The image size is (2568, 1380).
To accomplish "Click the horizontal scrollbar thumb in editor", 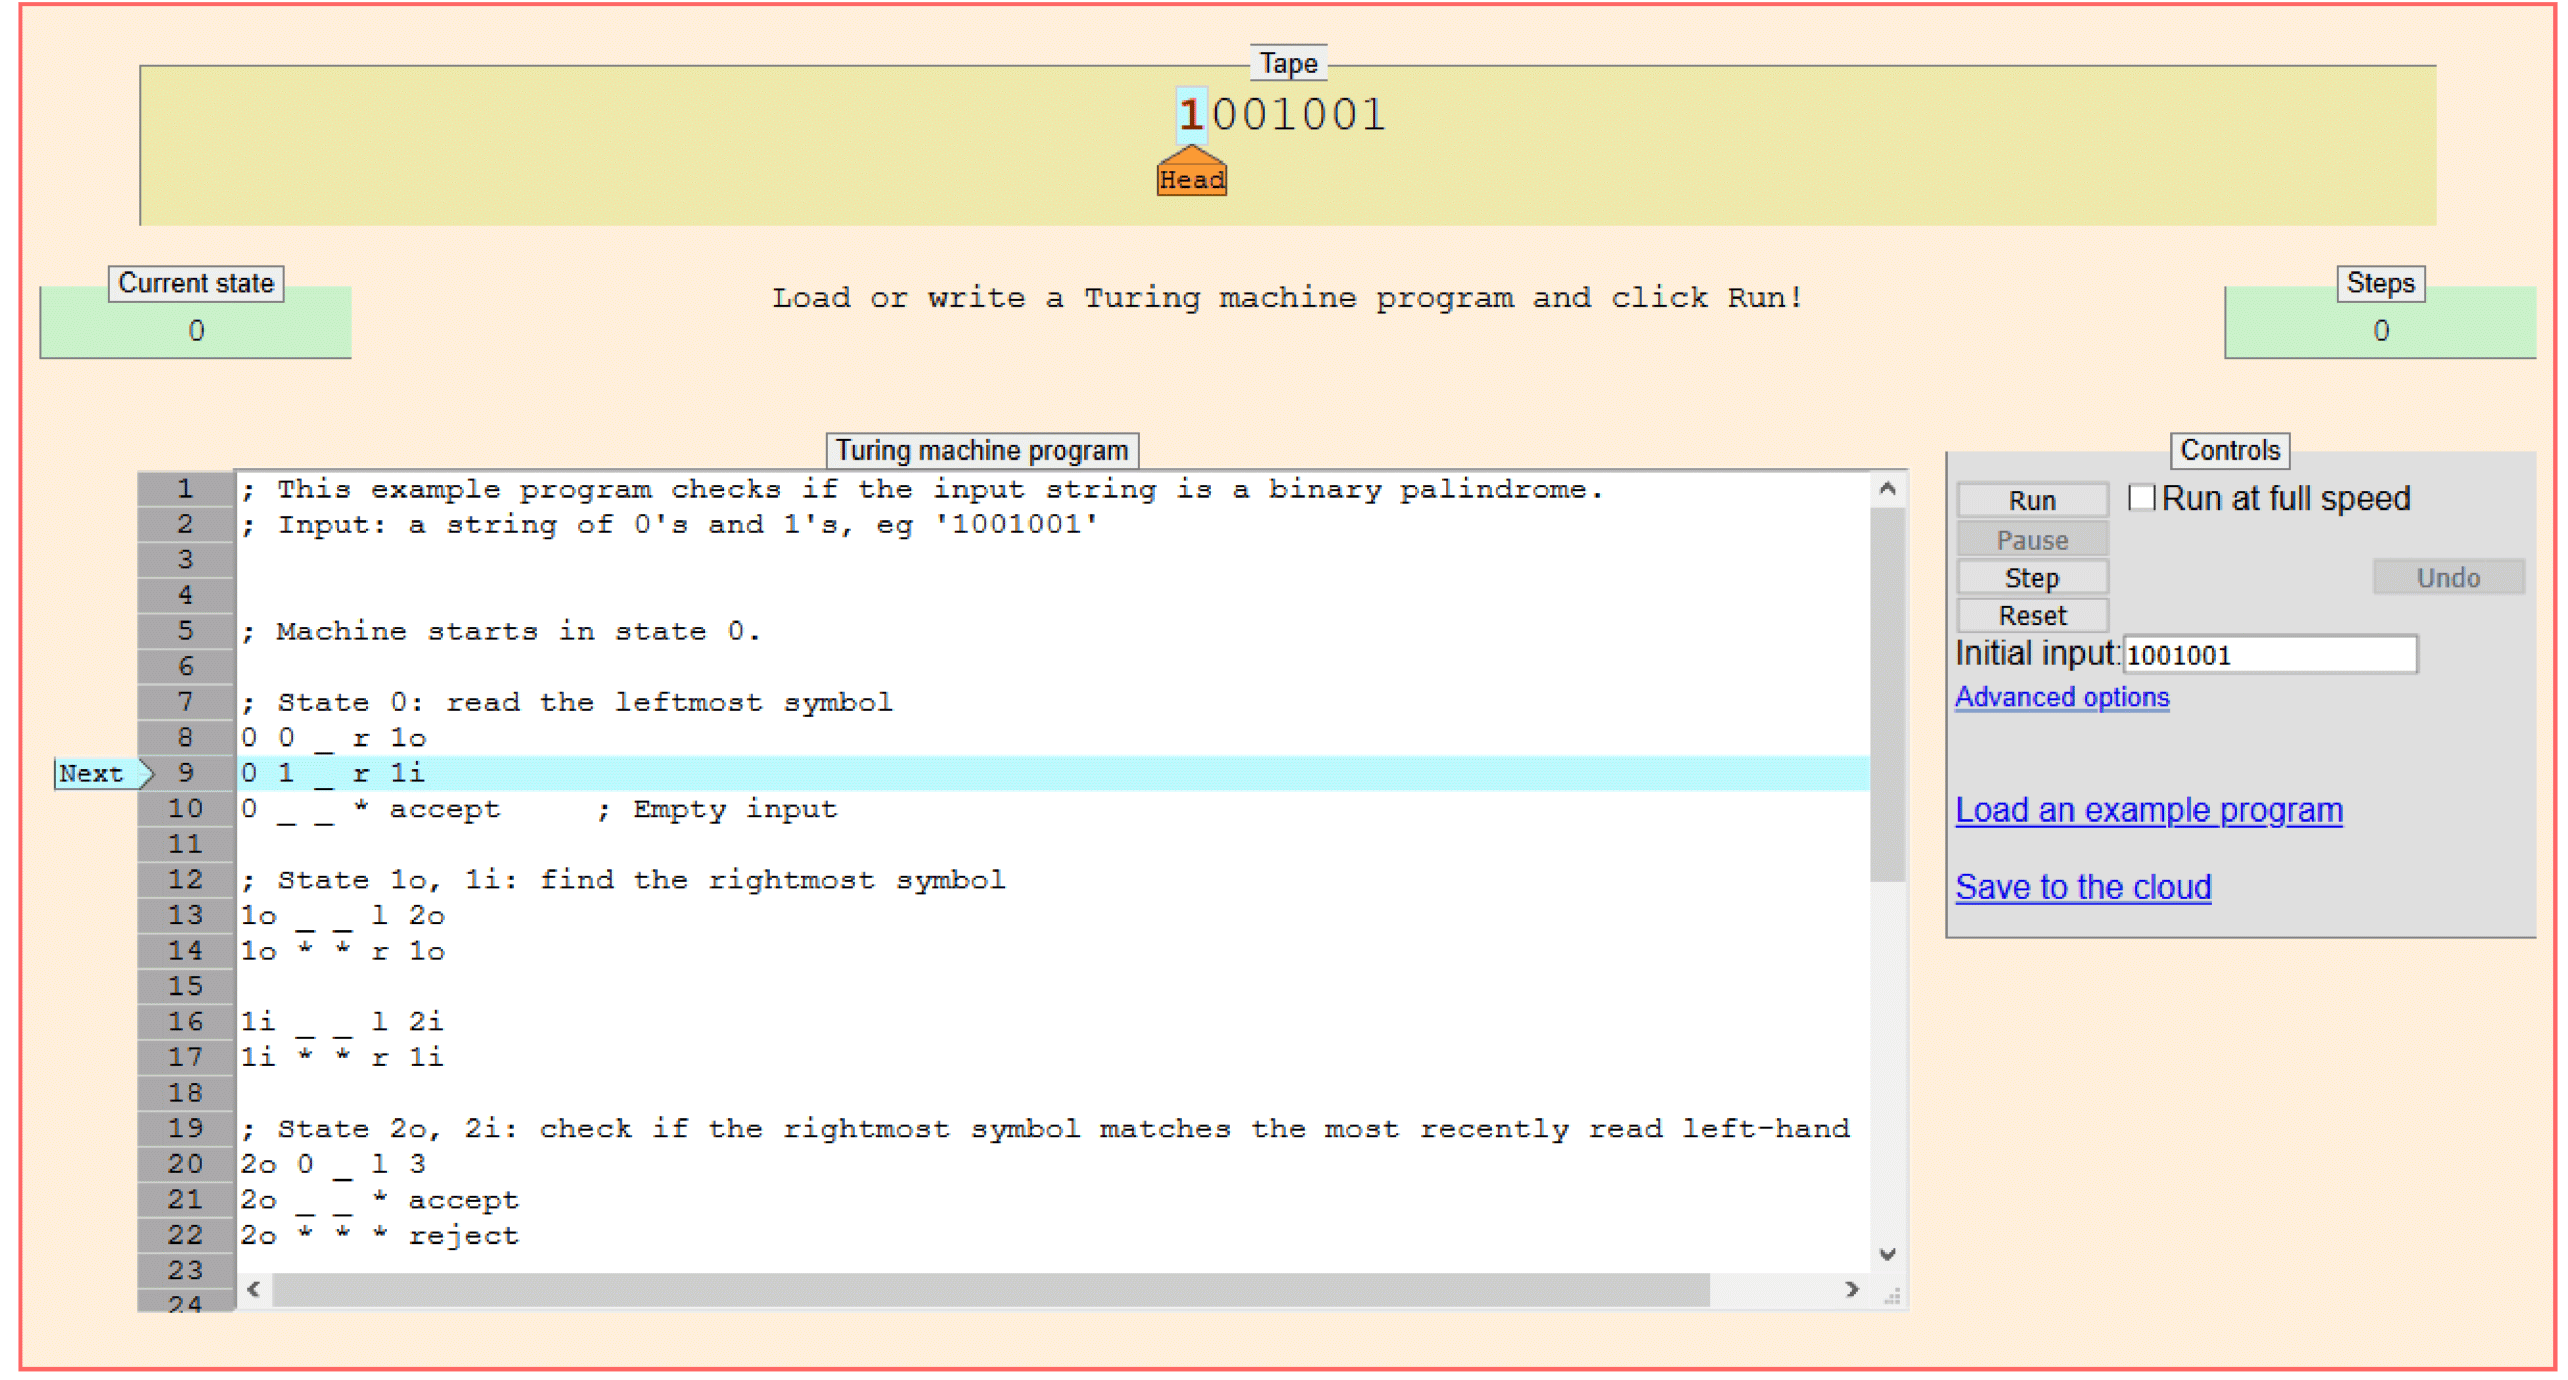I will click(x=990, y=1290).
